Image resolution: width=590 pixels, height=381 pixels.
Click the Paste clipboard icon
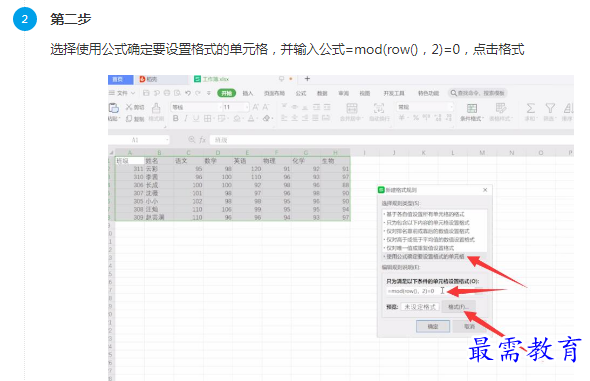click(x=114, y=108)
